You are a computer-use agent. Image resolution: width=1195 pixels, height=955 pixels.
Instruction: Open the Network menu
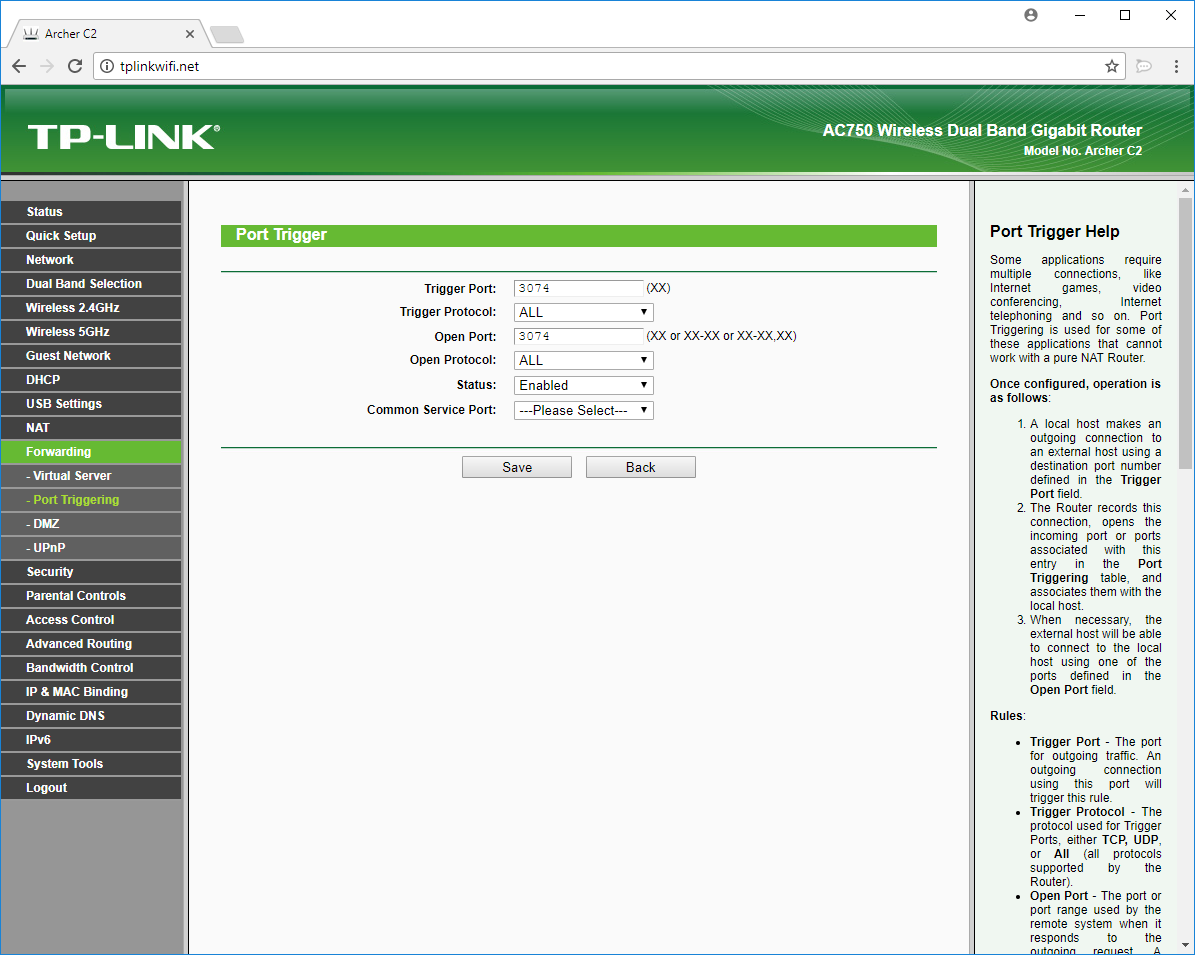point(91,260)
